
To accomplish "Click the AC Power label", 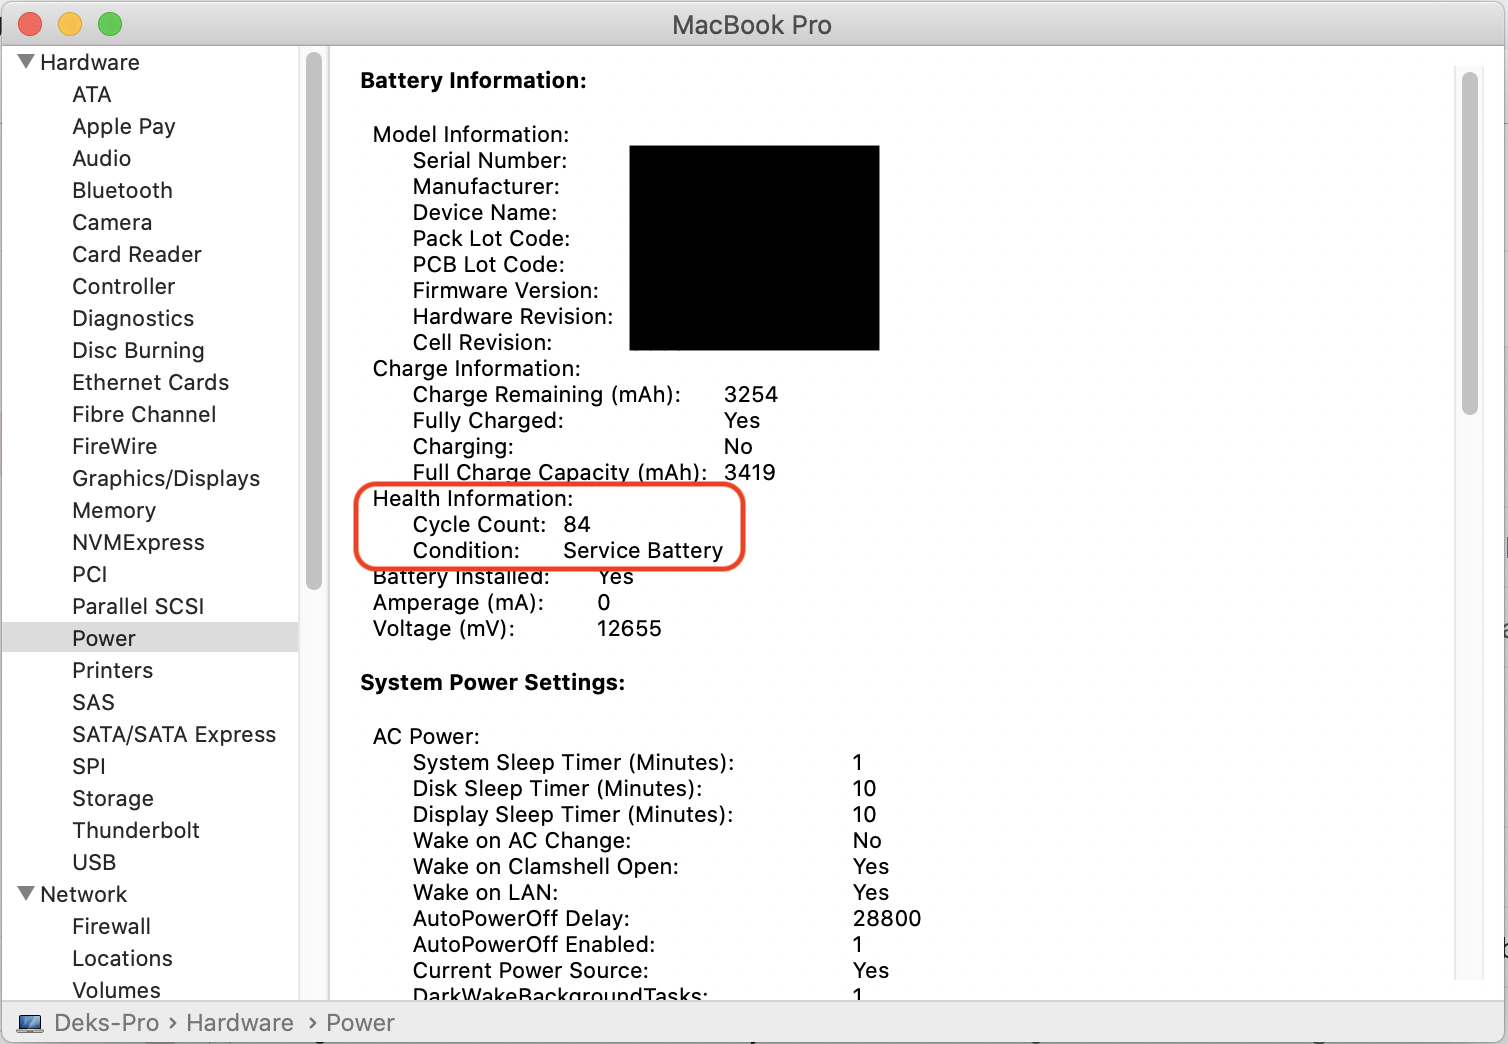I will [426, 736].
